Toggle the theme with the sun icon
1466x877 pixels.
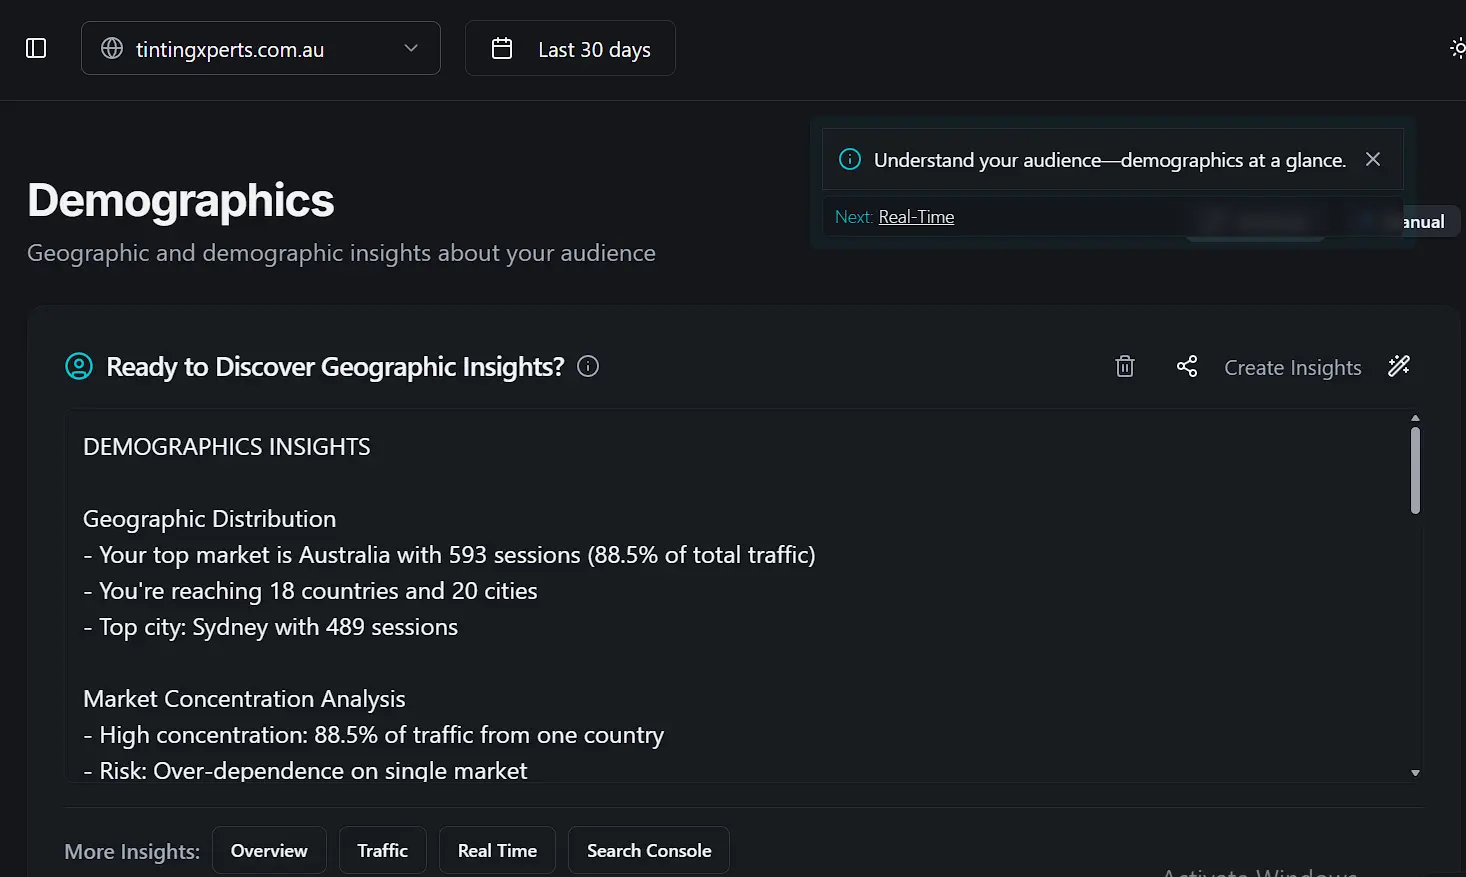click(x=1457, y=47)
